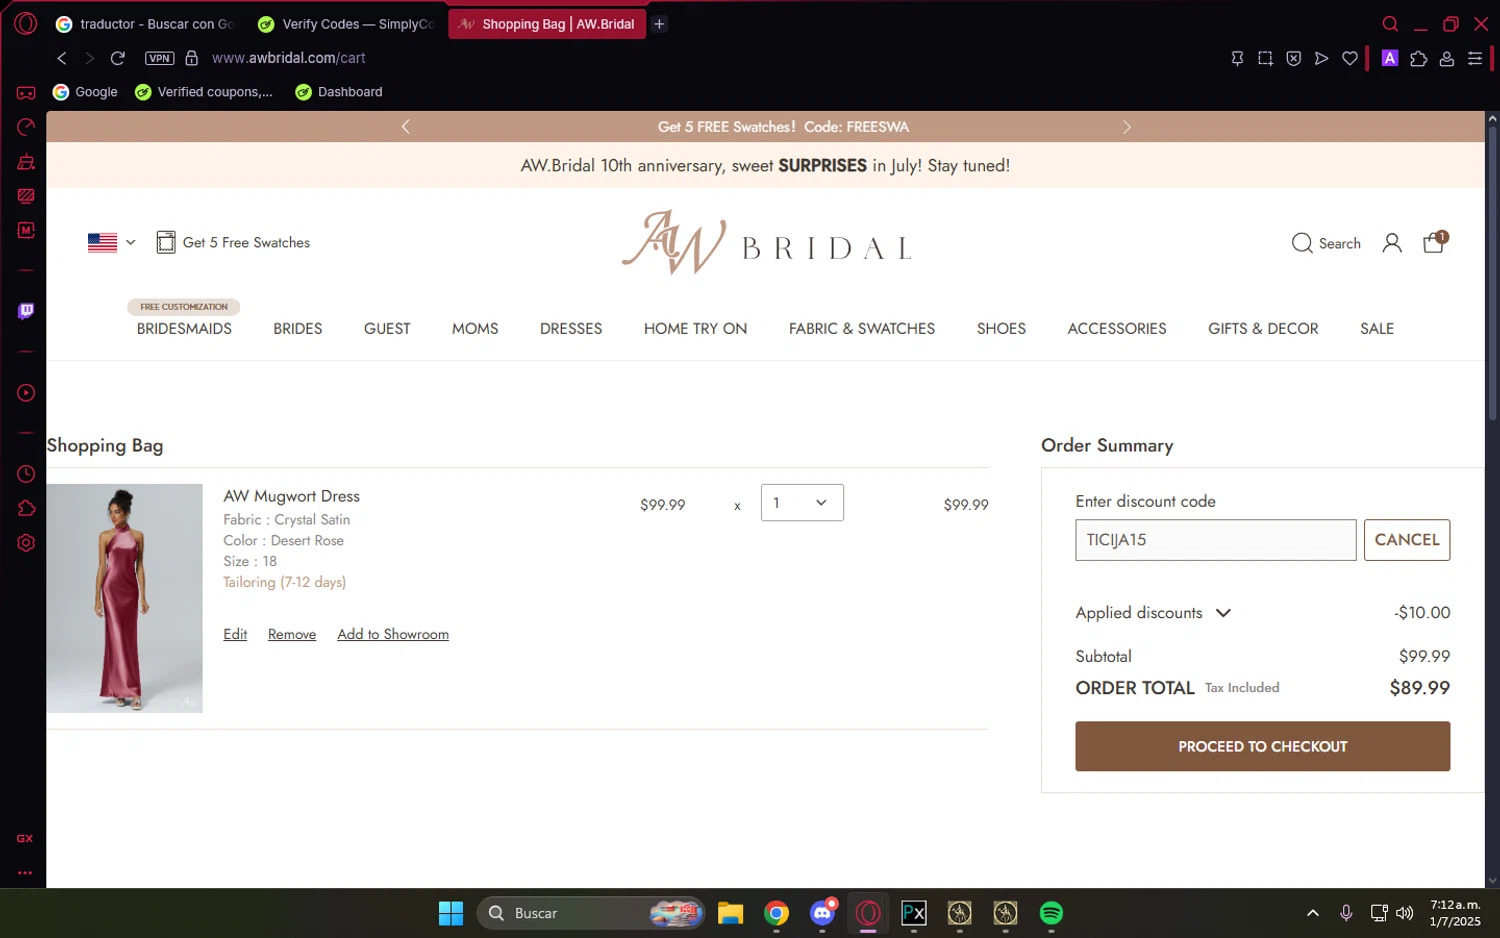Click the AW Mugwort Dress thumbnail
Image resolution: width=1500 pixels, height=938 pixels.
point(124,598)
